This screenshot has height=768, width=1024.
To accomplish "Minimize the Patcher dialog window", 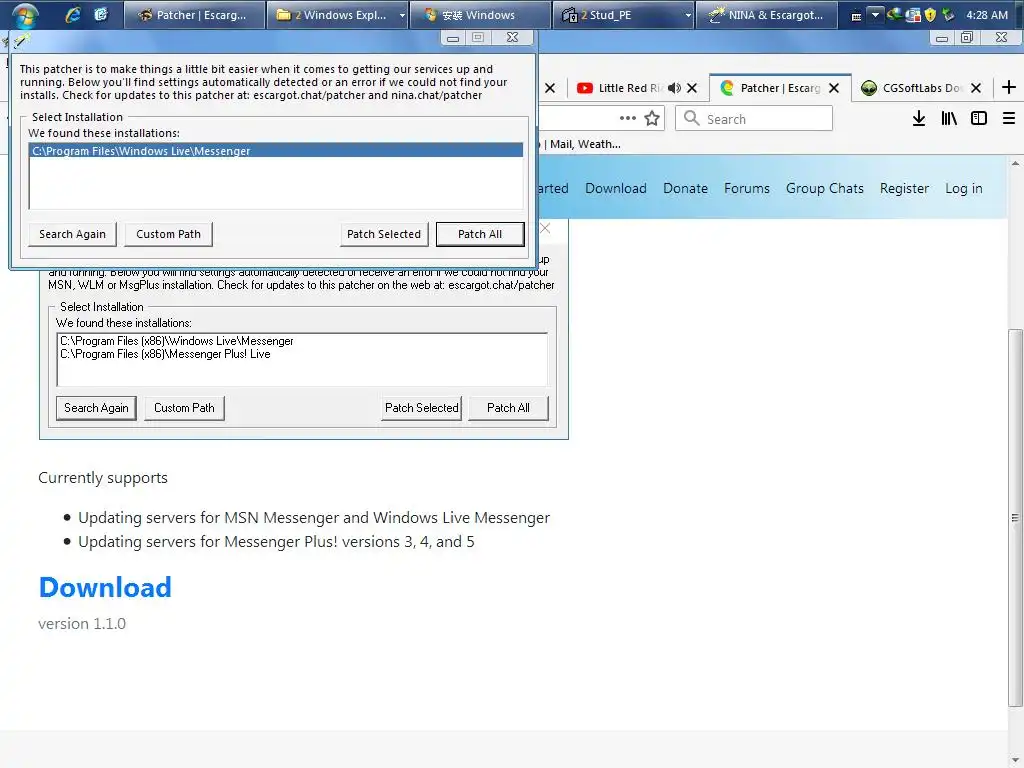I will pos(453,38).
